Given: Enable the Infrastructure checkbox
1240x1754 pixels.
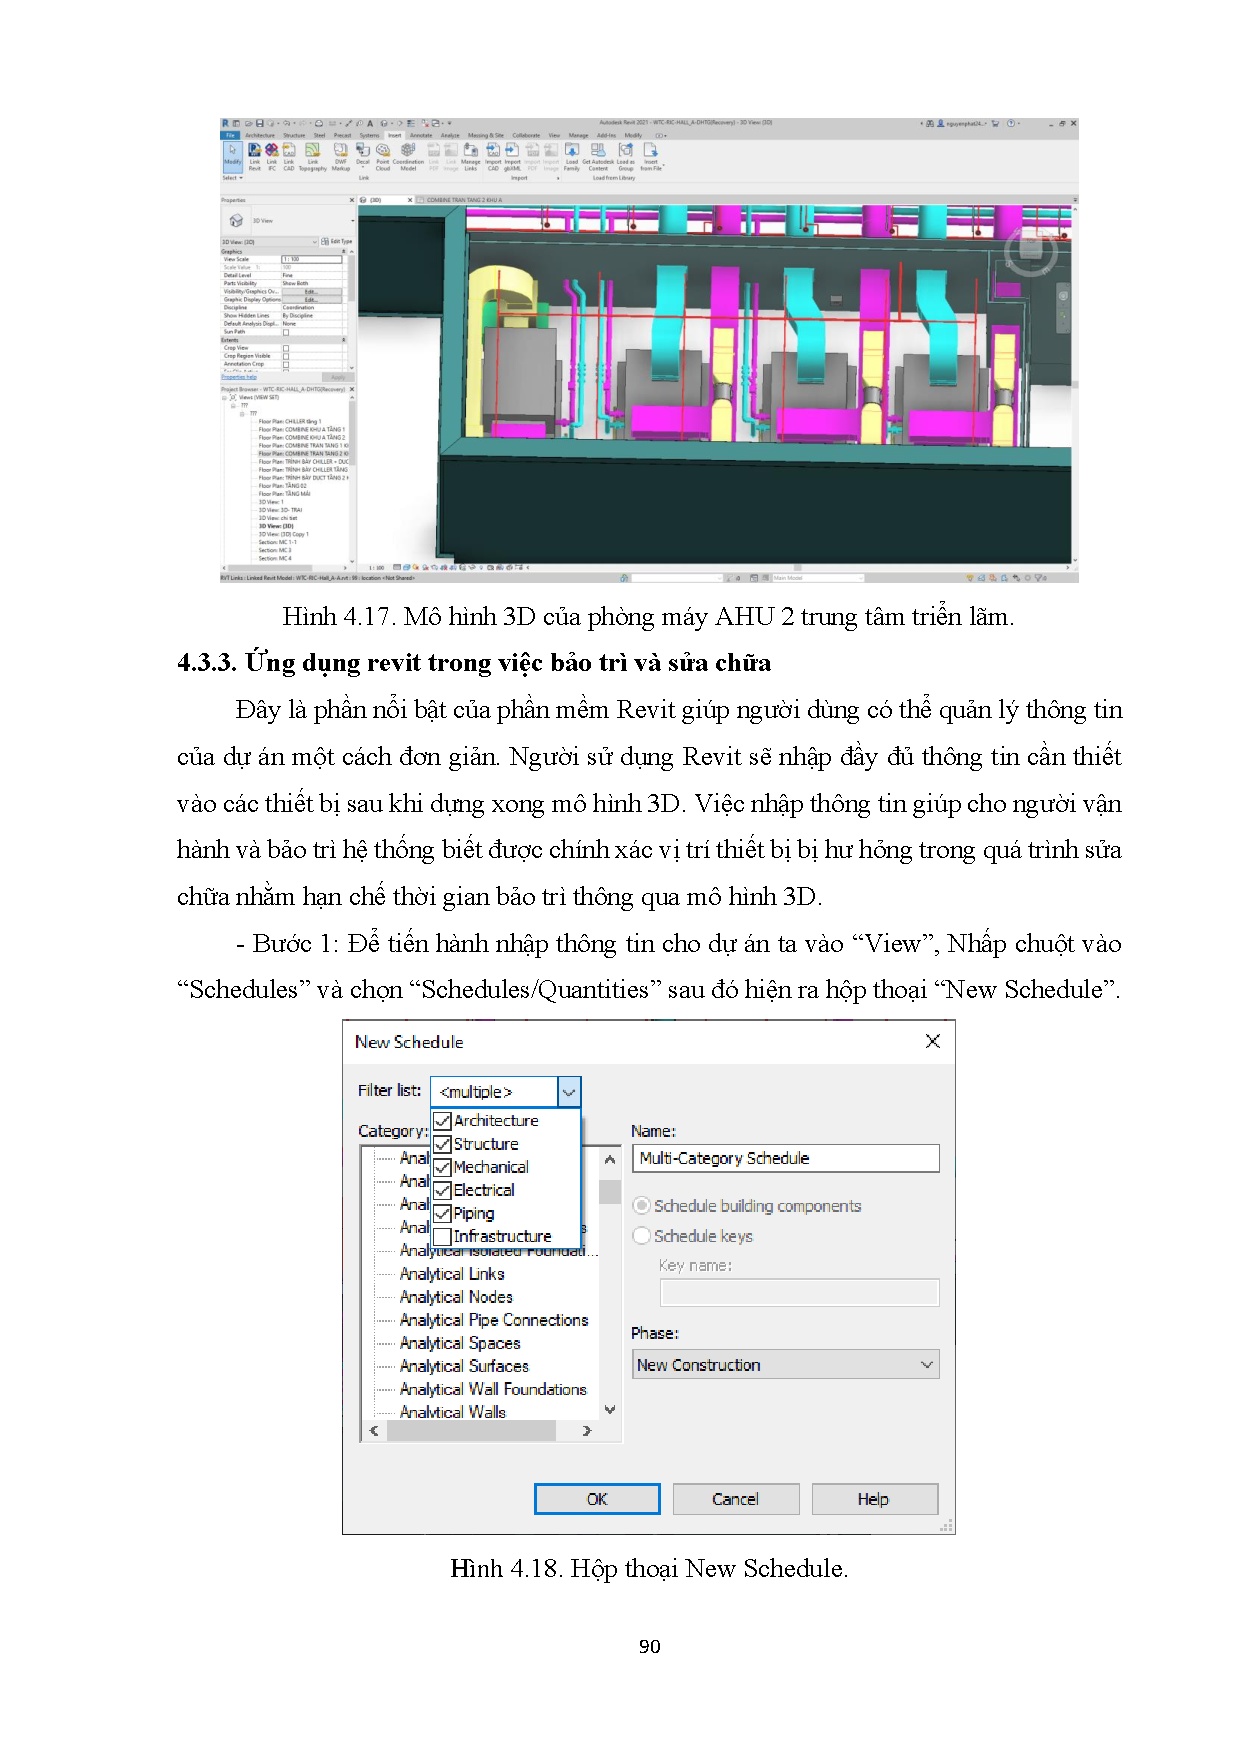Looking at the screenshot, I should click(442, 1237).
